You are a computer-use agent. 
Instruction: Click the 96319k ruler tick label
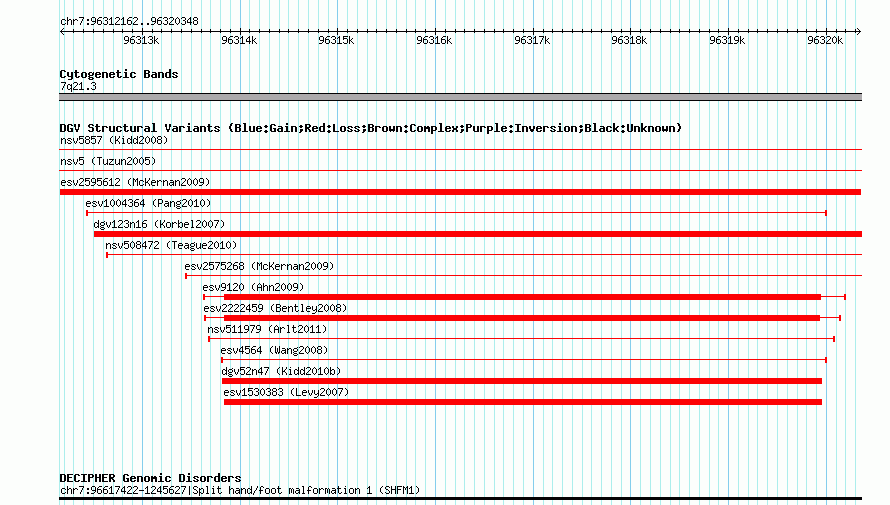[727, 40]
